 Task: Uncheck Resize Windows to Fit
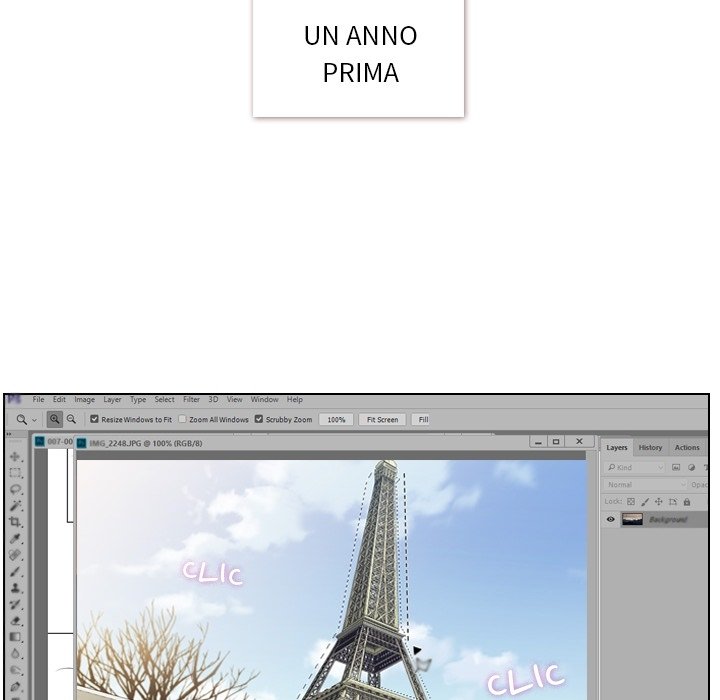[95, 420]
